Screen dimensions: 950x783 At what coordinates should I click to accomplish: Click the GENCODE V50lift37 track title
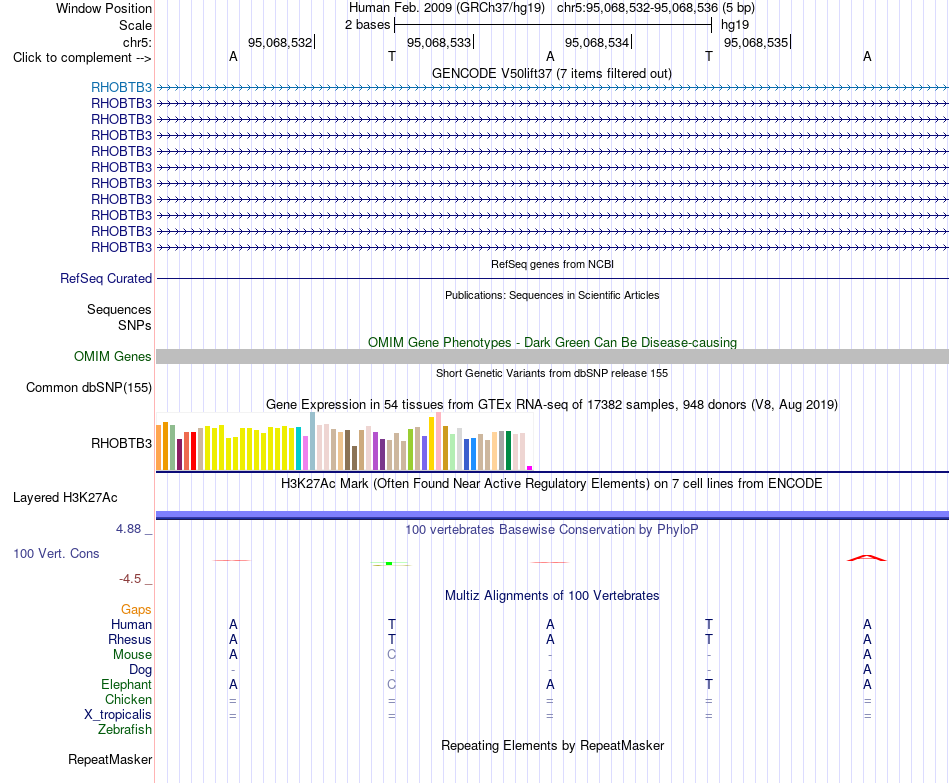pyautogui.click(x=552, y=73)
